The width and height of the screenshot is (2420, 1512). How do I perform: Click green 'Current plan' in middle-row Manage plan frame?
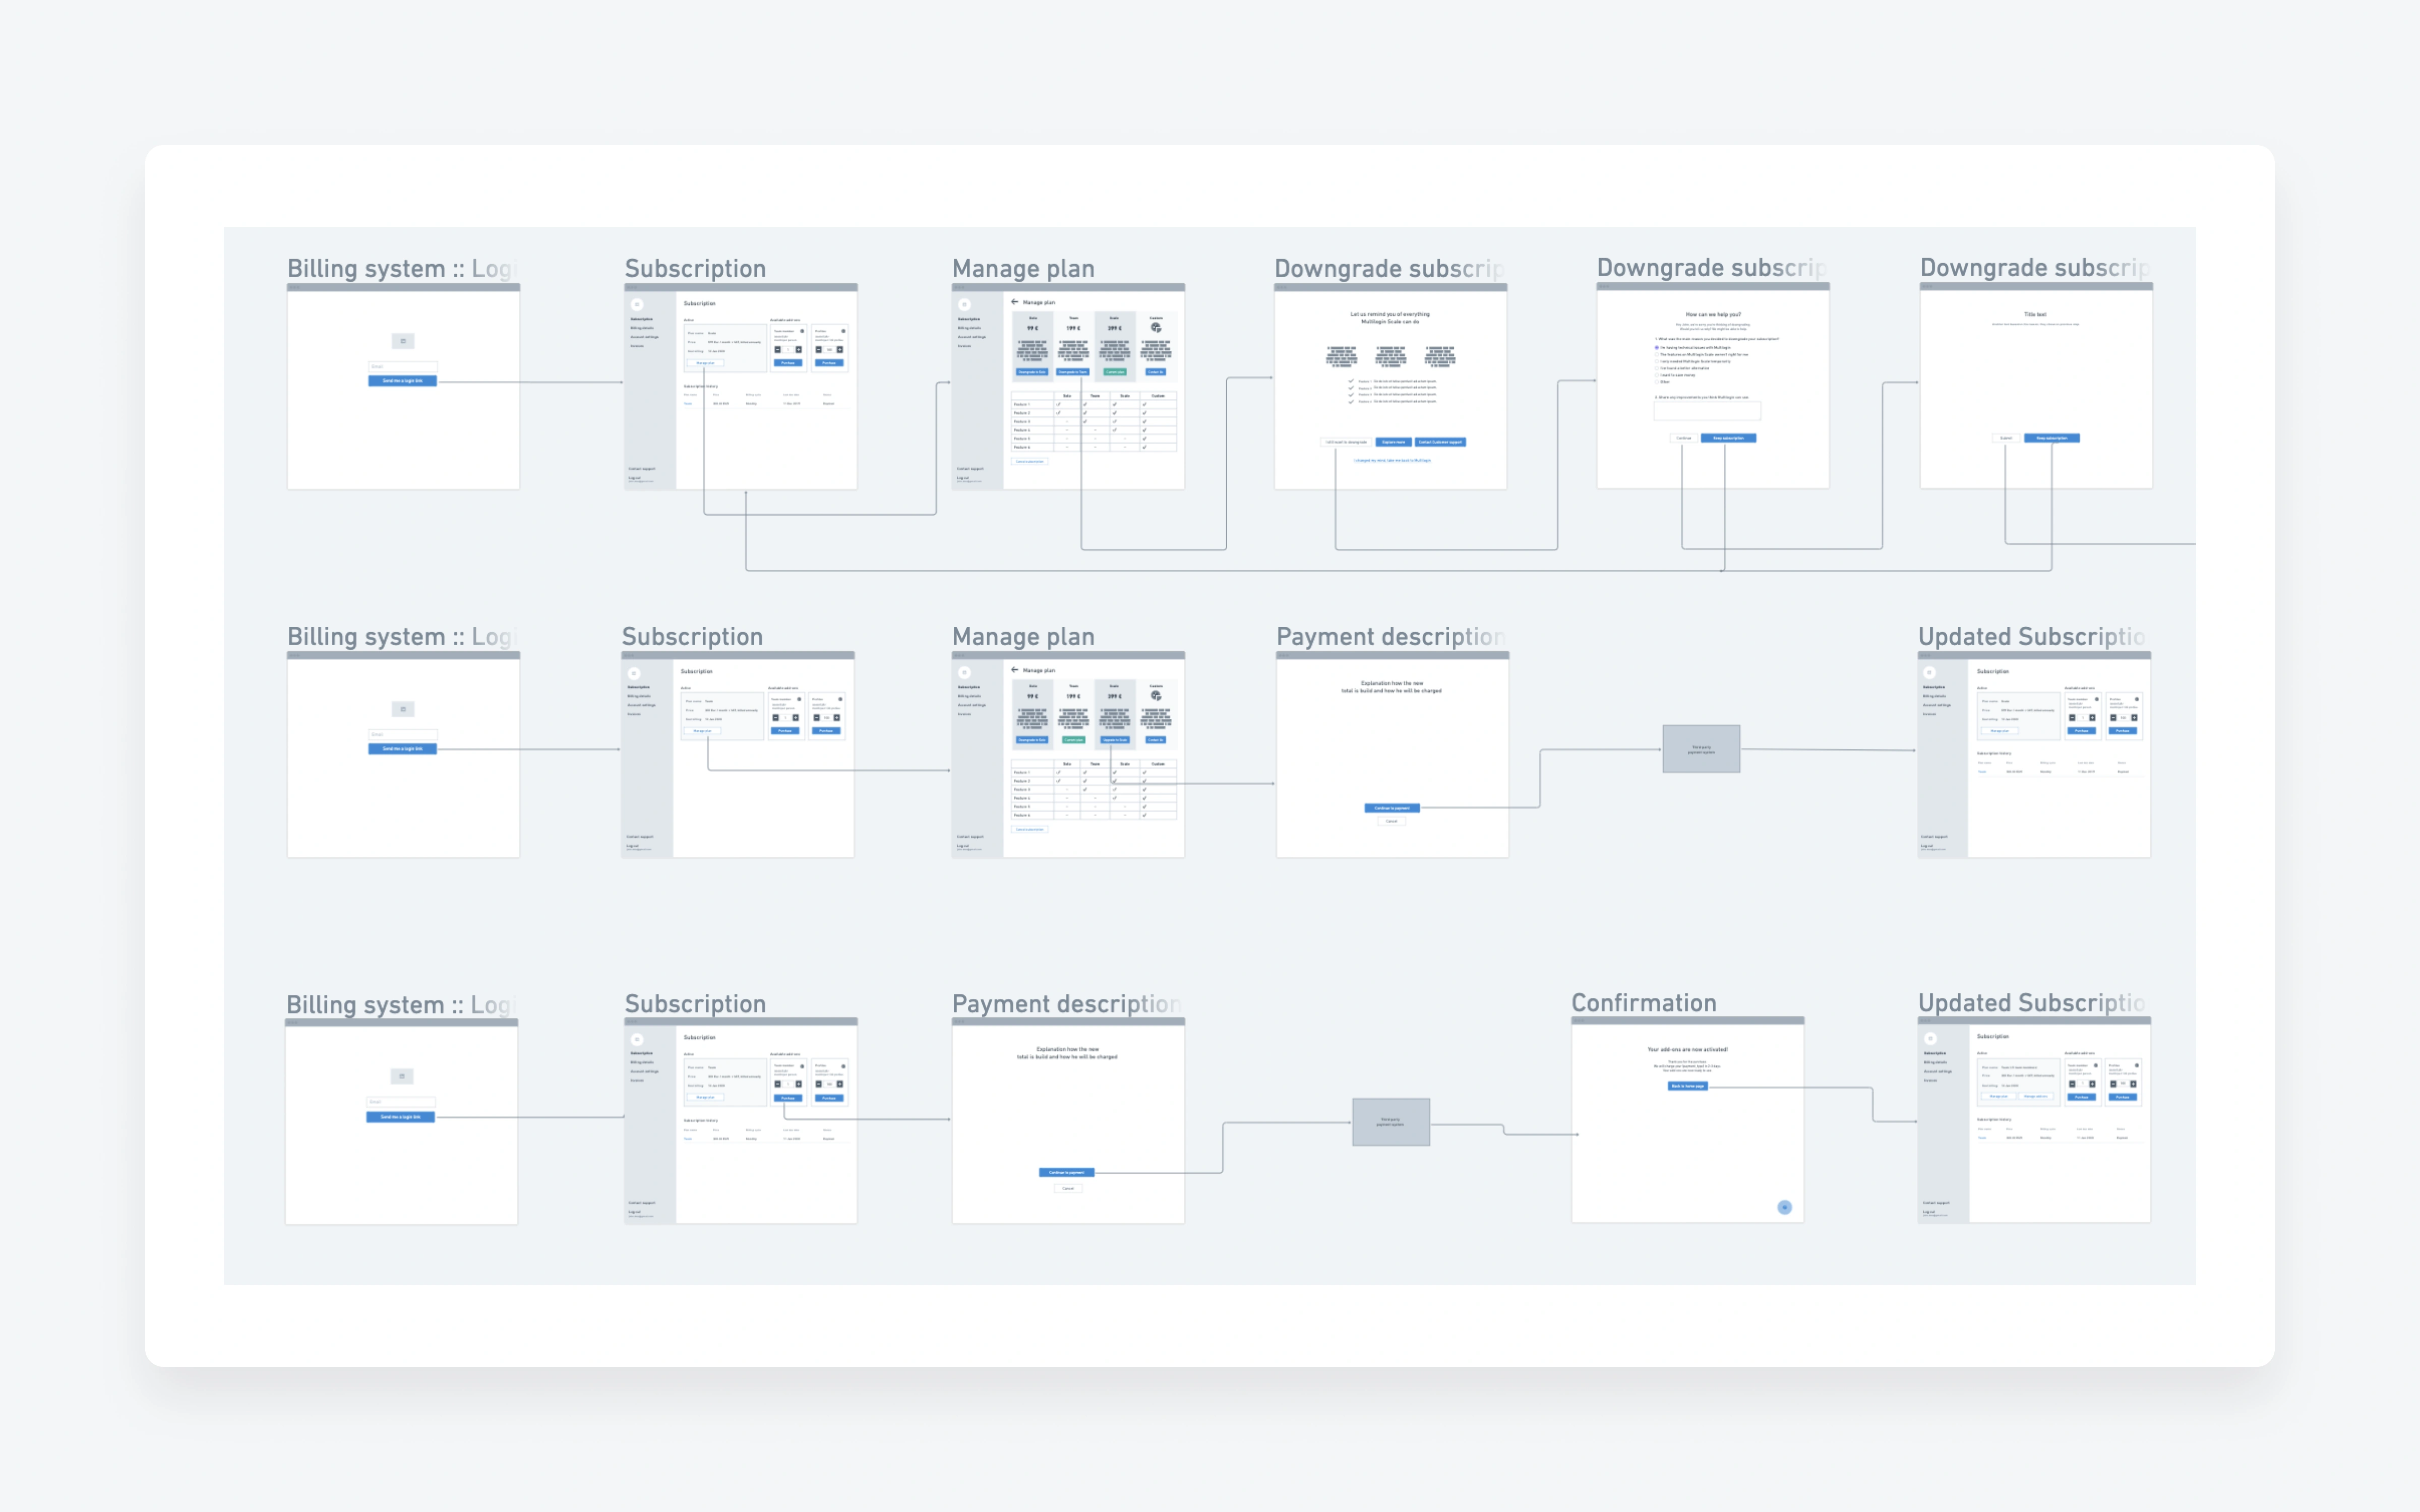tap(1073, 740)
